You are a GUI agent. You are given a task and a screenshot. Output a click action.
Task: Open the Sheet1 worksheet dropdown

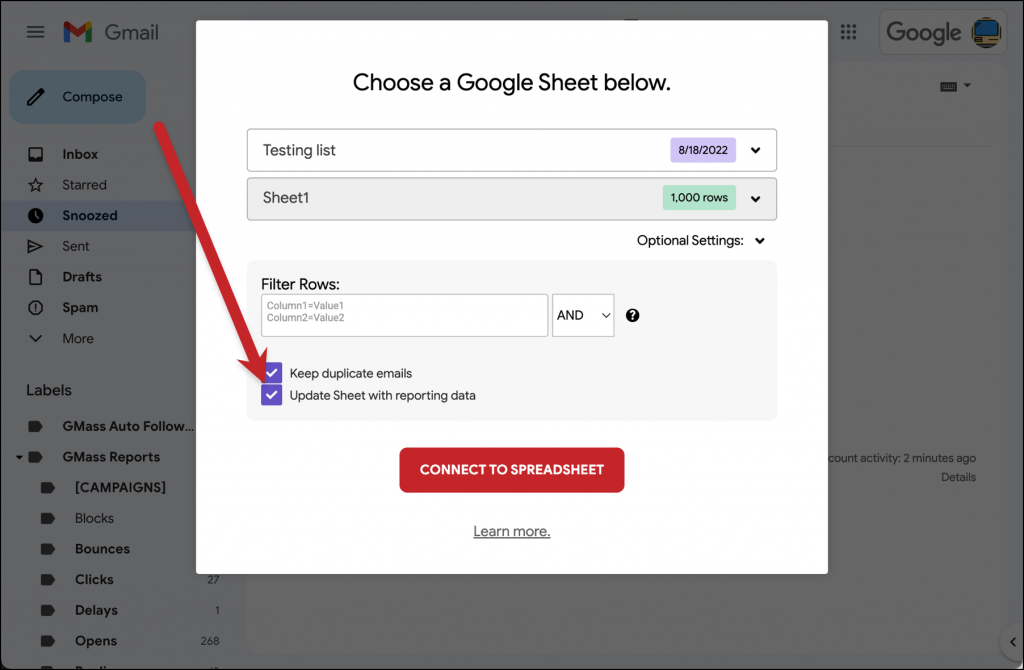tap(757, 198)
